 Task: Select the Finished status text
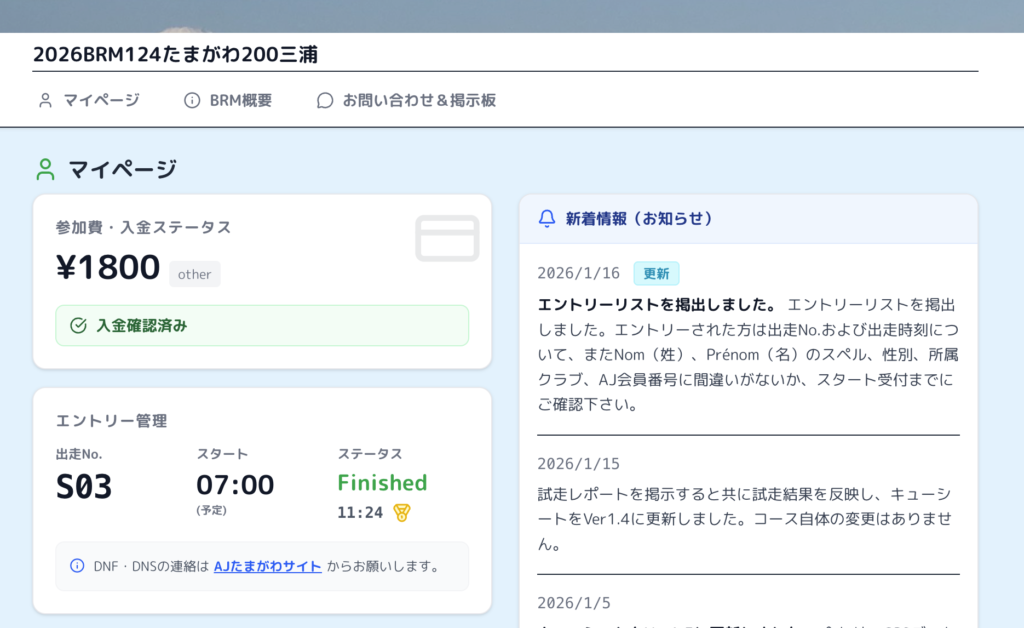click(382, 483)
